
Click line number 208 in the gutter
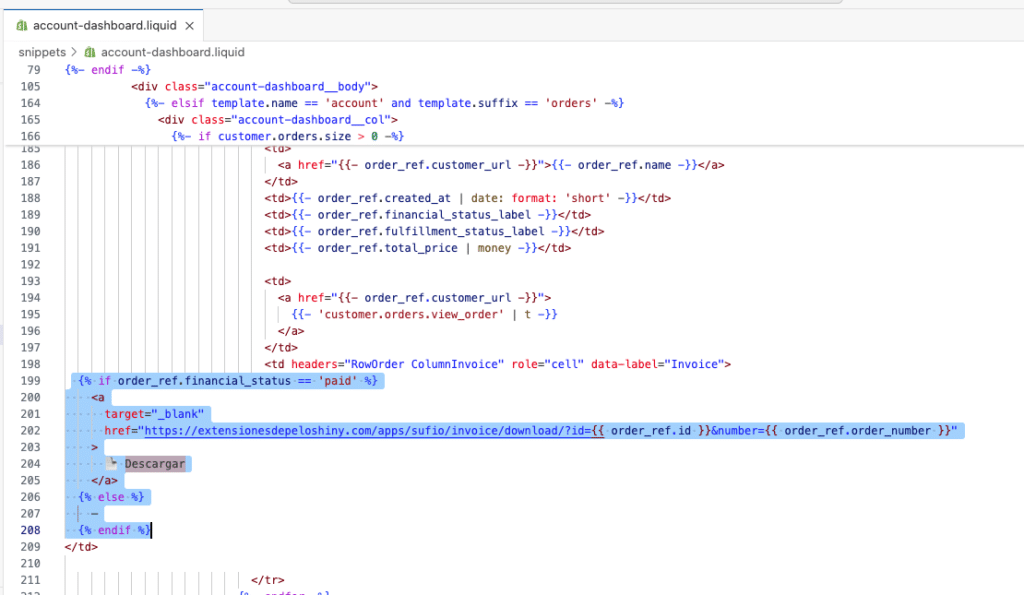[30, 530]
